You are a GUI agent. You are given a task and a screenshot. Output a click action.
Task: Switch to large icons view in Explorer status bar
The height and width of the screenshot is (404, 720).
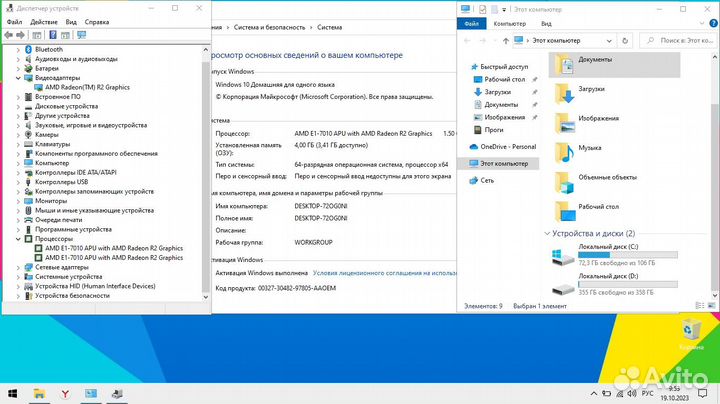tap(711, 306)
